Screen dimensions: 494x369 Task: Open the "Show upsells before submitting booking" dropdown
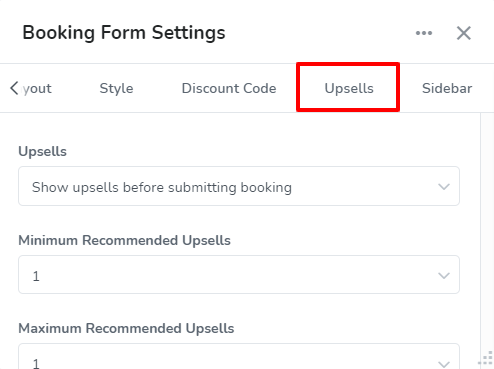tap(239, 186)
